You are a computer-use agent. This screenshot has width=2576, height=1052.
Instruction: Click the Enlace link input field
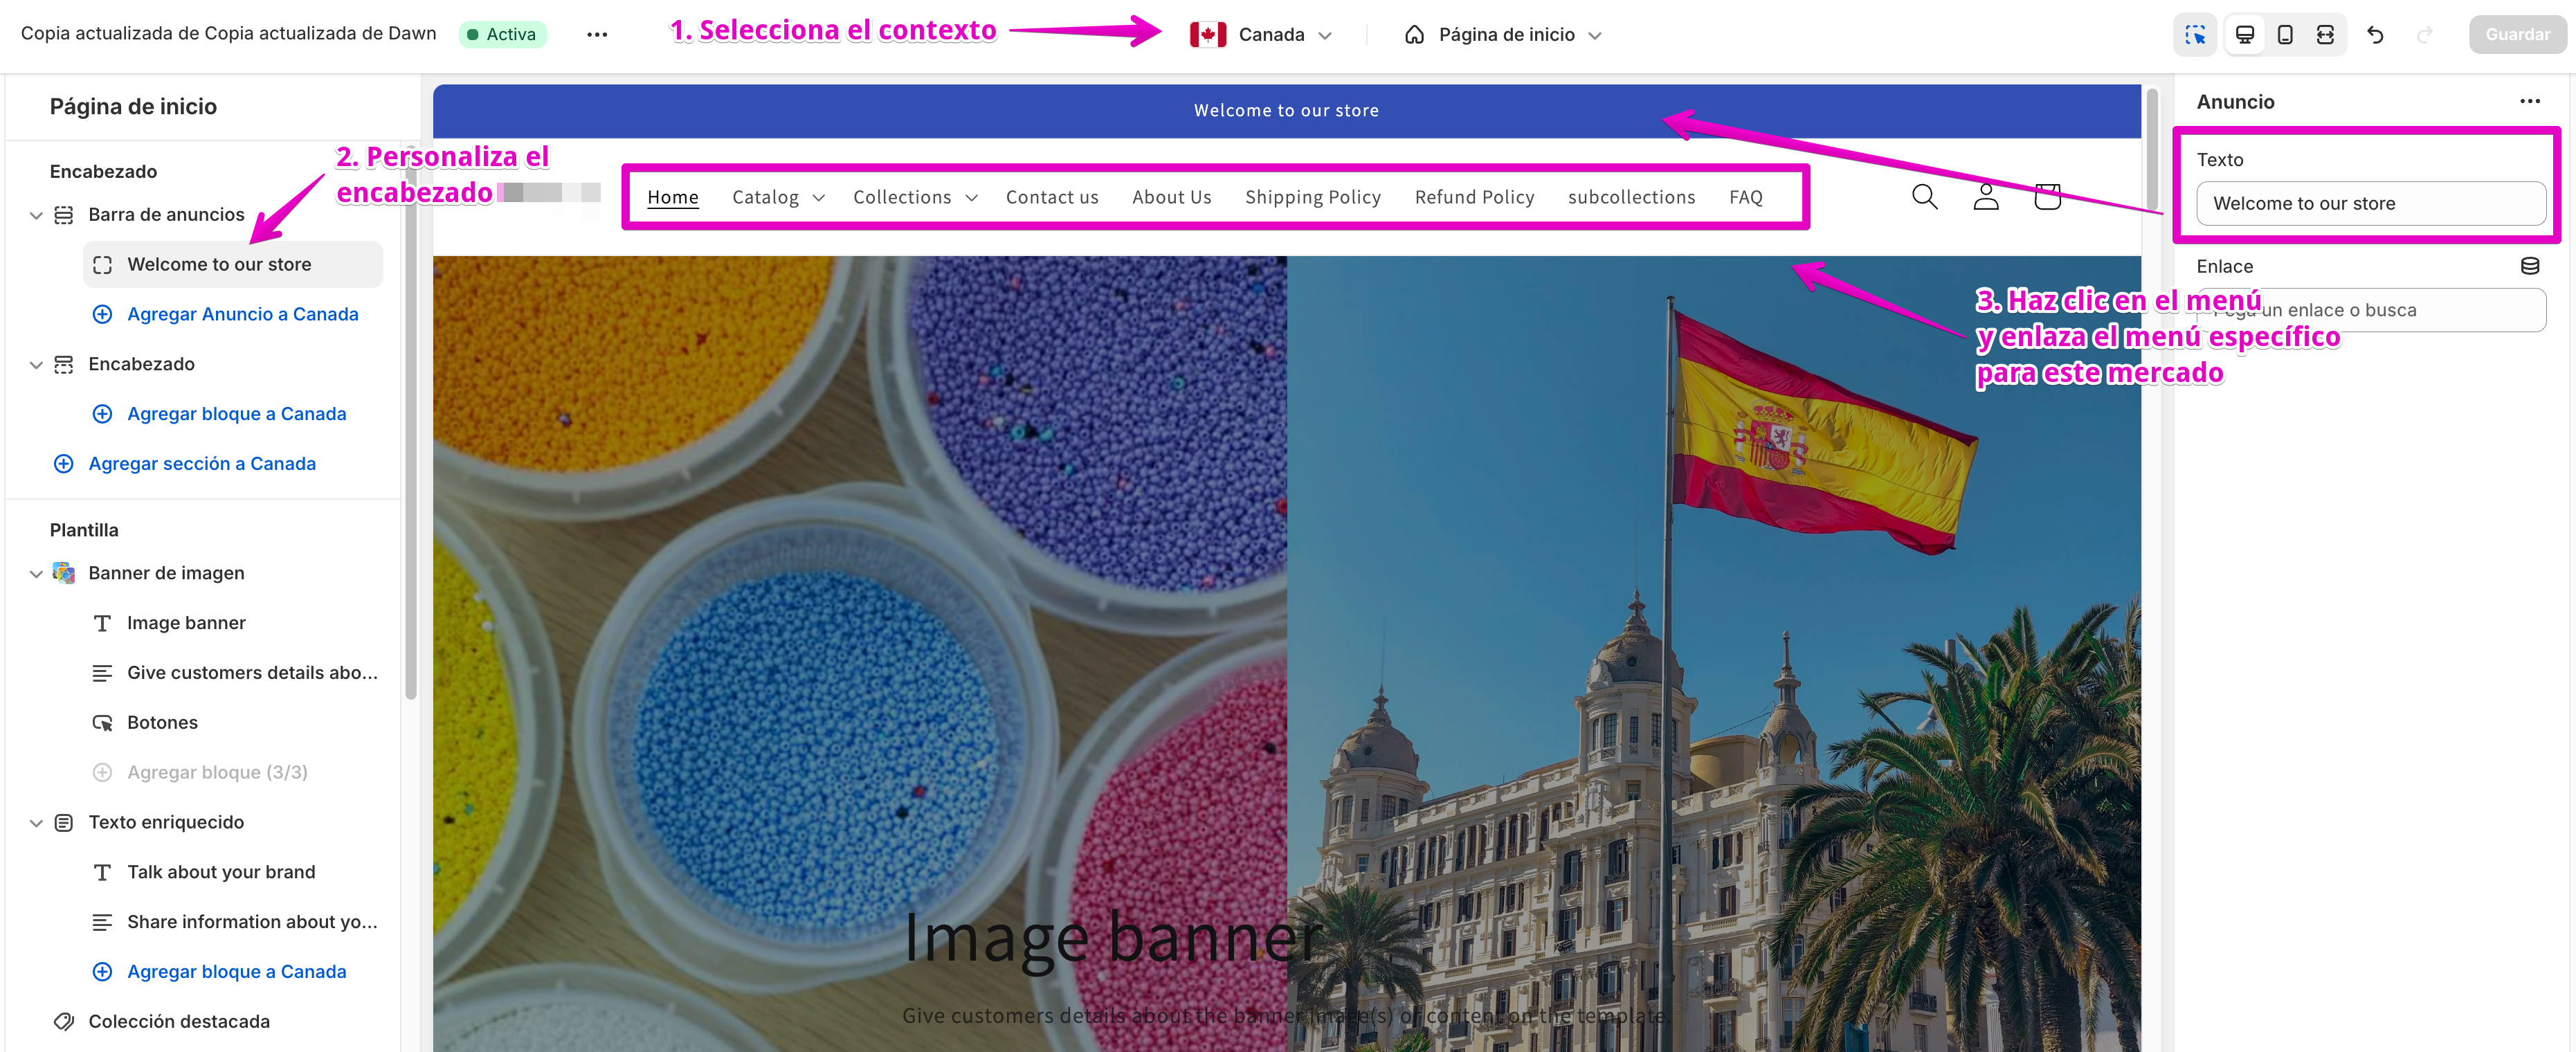pos(2370,310)
